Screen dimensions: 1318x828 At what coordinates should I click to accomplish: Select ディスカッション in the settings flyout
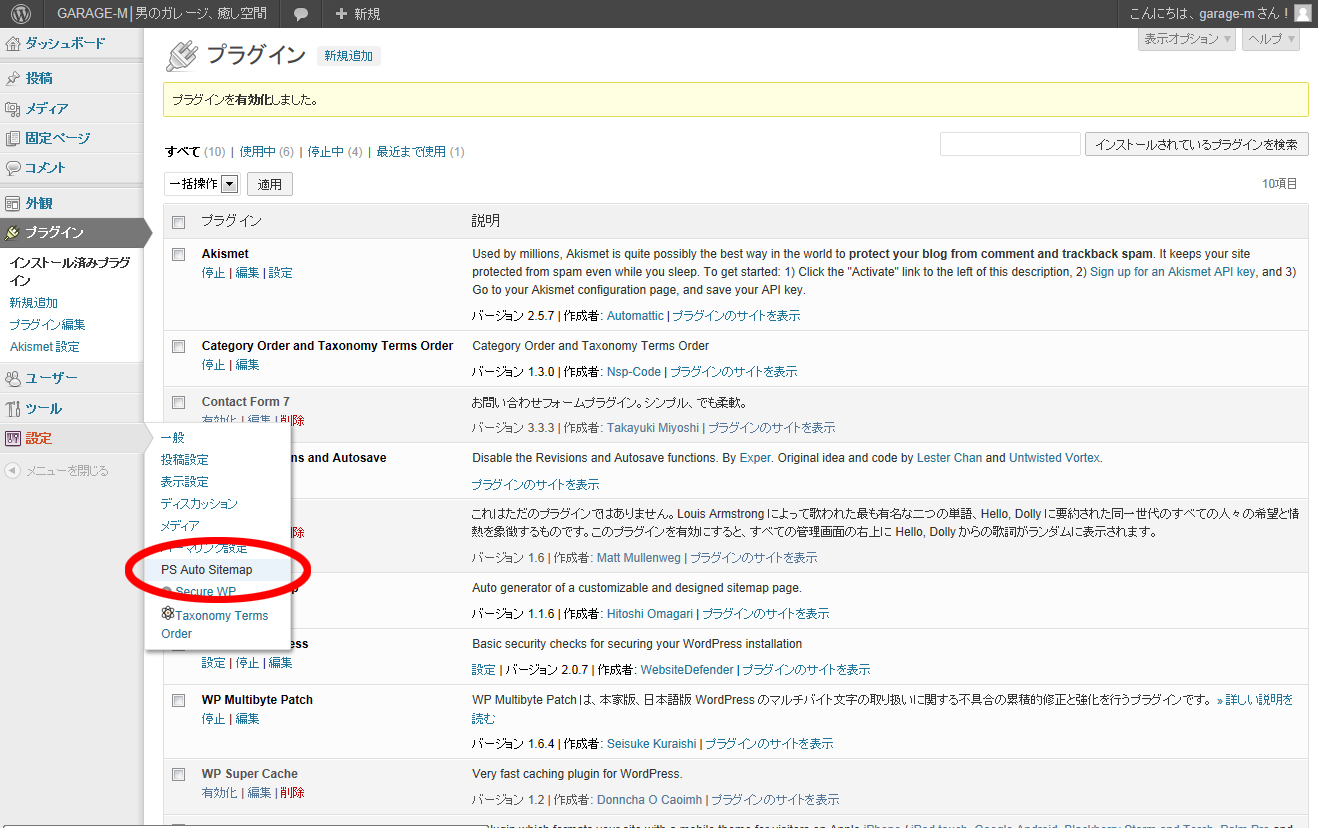pos(199,503)
